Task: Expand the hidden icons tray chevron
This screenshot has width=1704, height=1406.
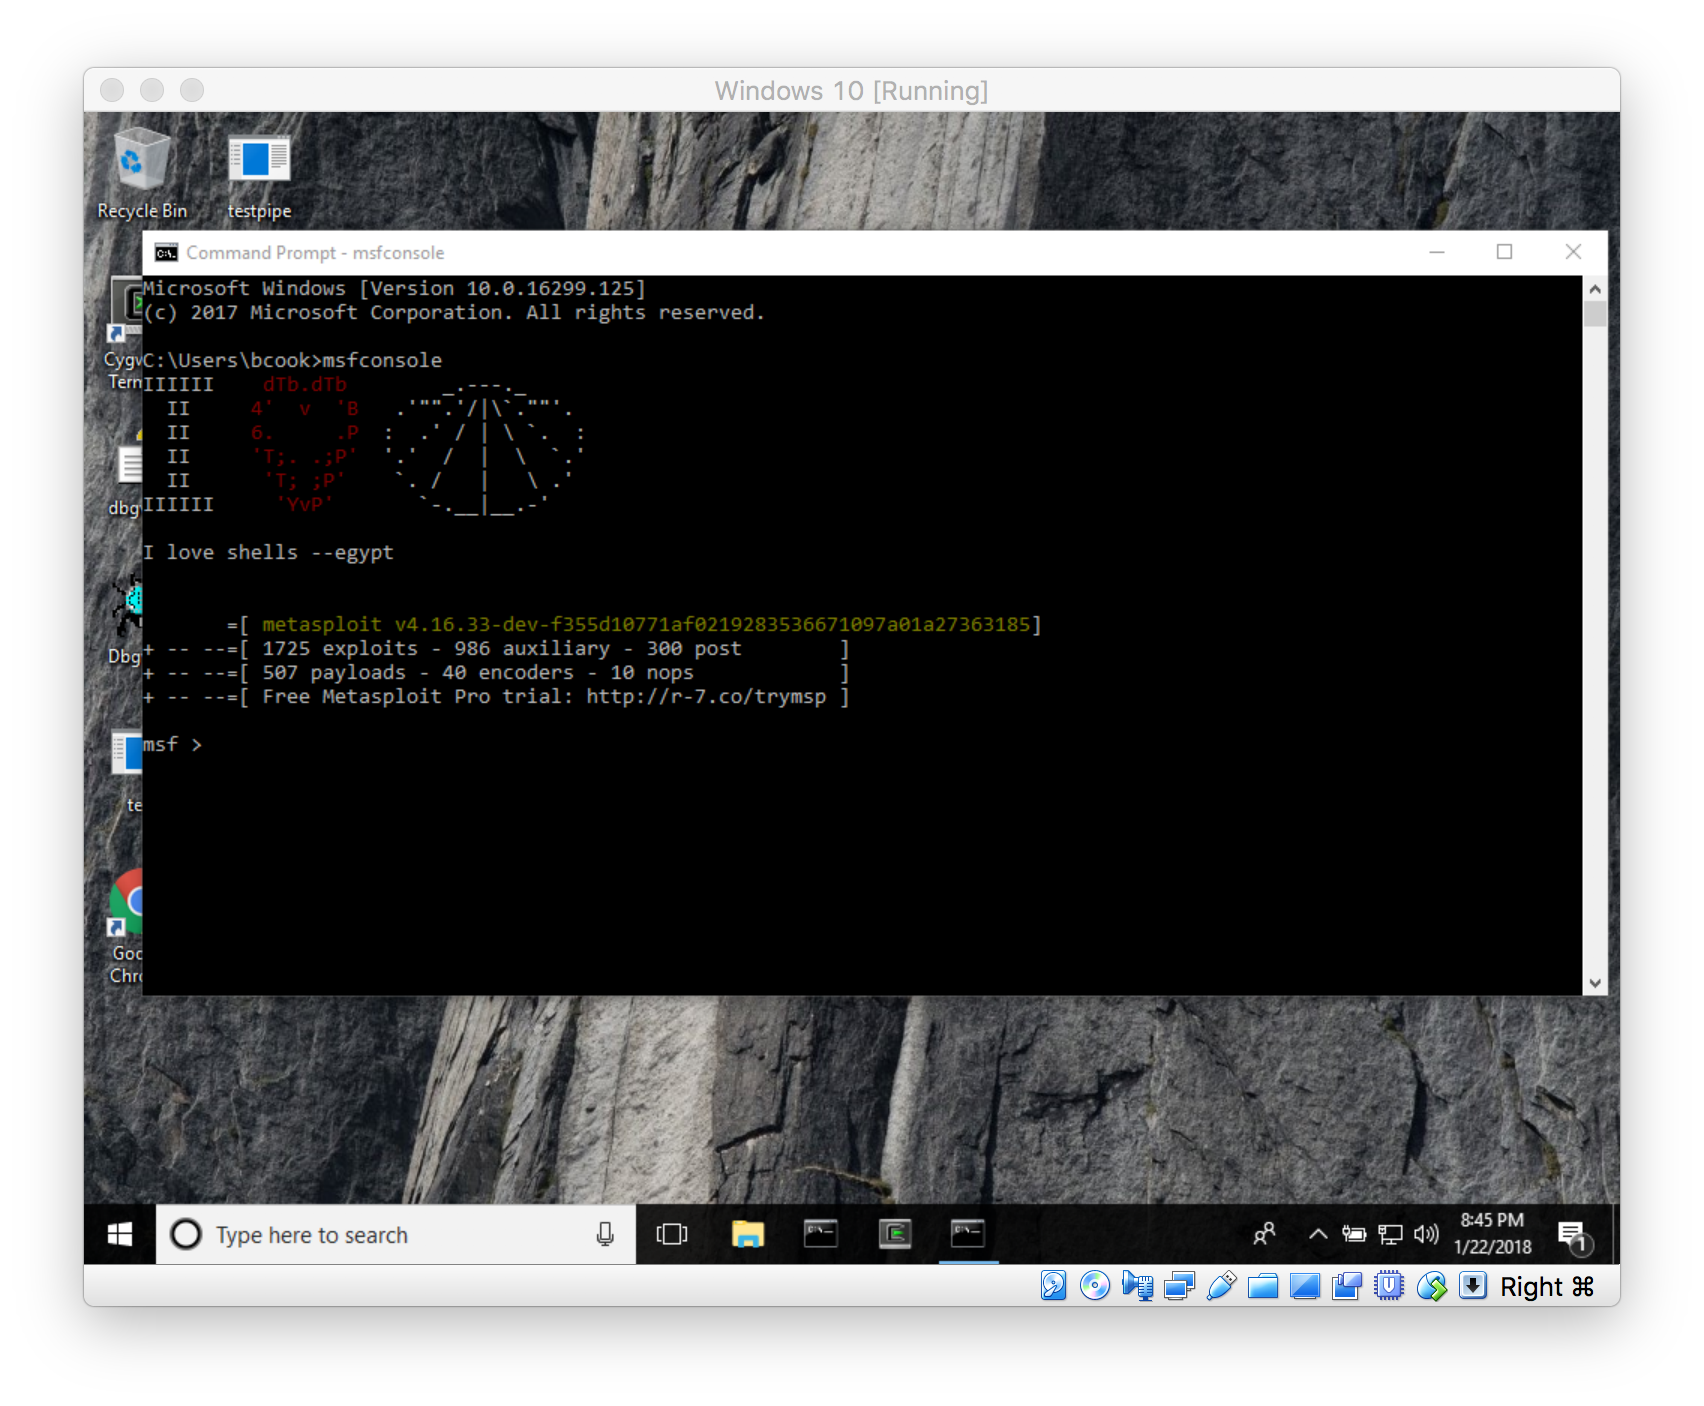Action: coord(1318,1232)
